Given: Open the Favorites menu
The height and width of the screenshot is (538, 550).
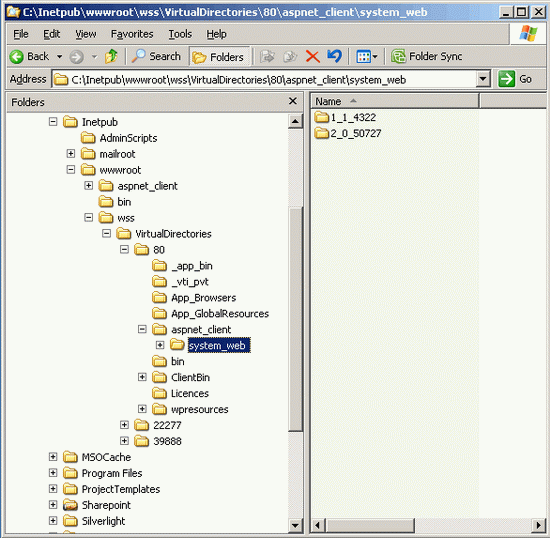Looking at the screenshot, I should (x=132, y=34).
